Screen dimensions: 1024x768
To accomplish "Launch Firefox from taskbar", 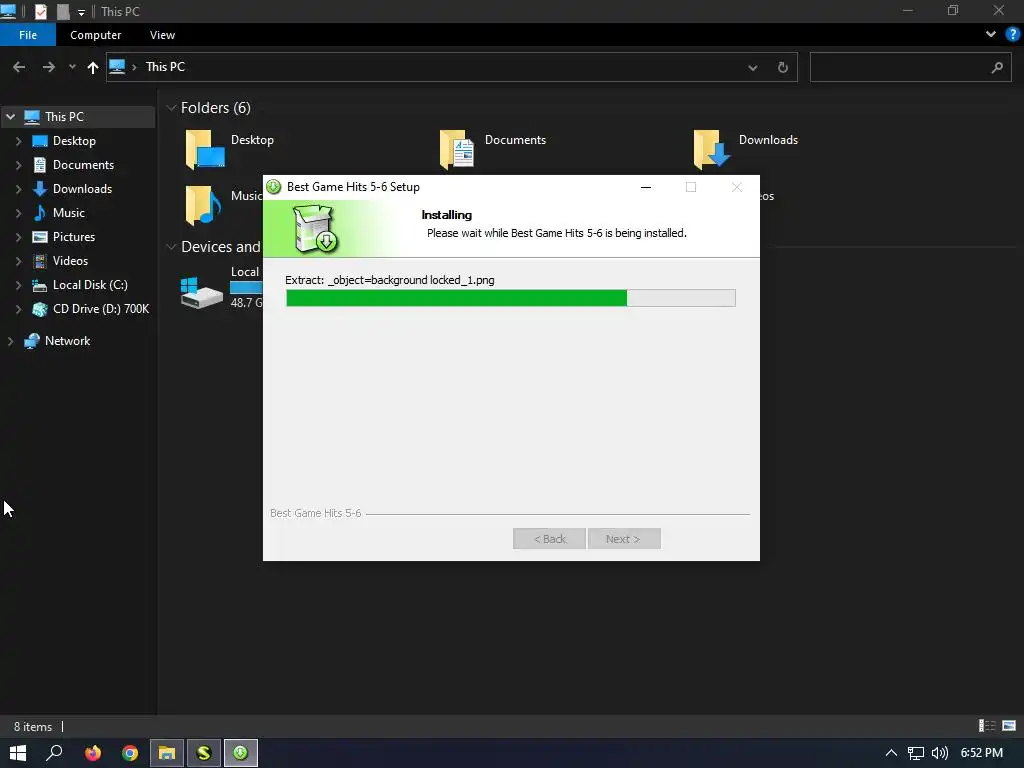I will (x=93, y=753).
